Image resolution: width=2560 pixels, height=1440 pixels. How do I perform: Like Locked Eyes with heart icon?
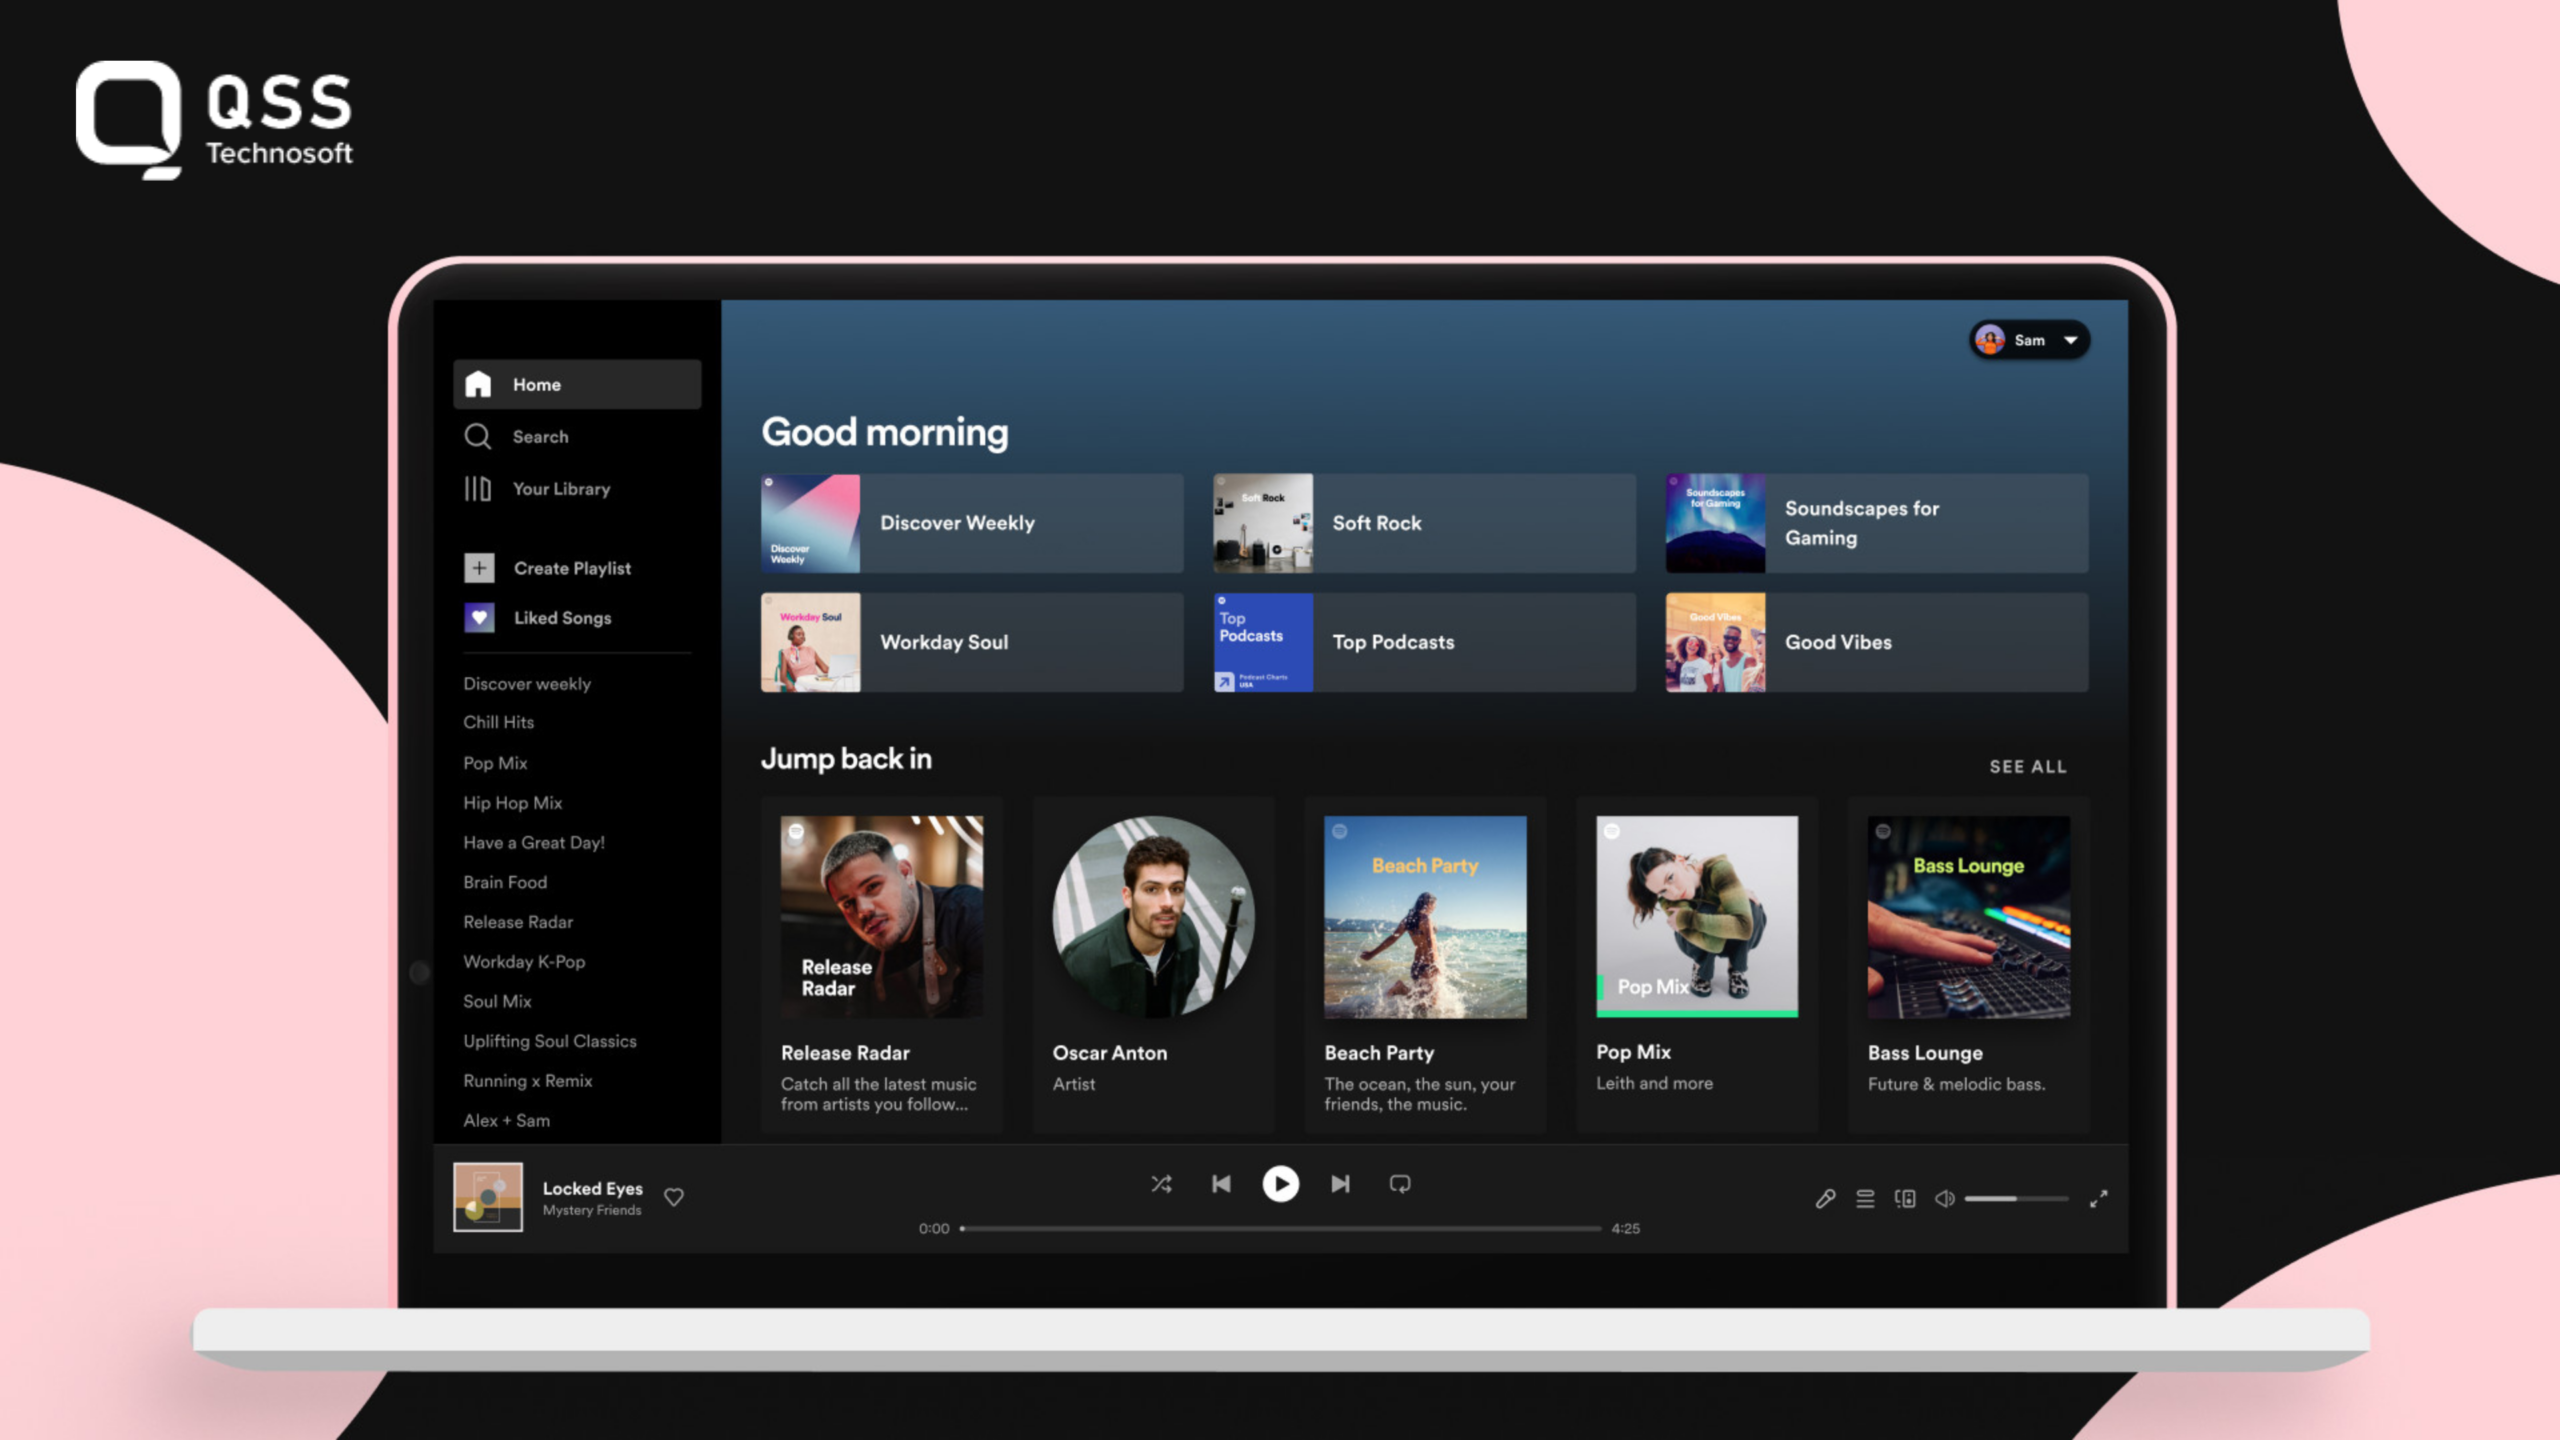pos(674,1197)
